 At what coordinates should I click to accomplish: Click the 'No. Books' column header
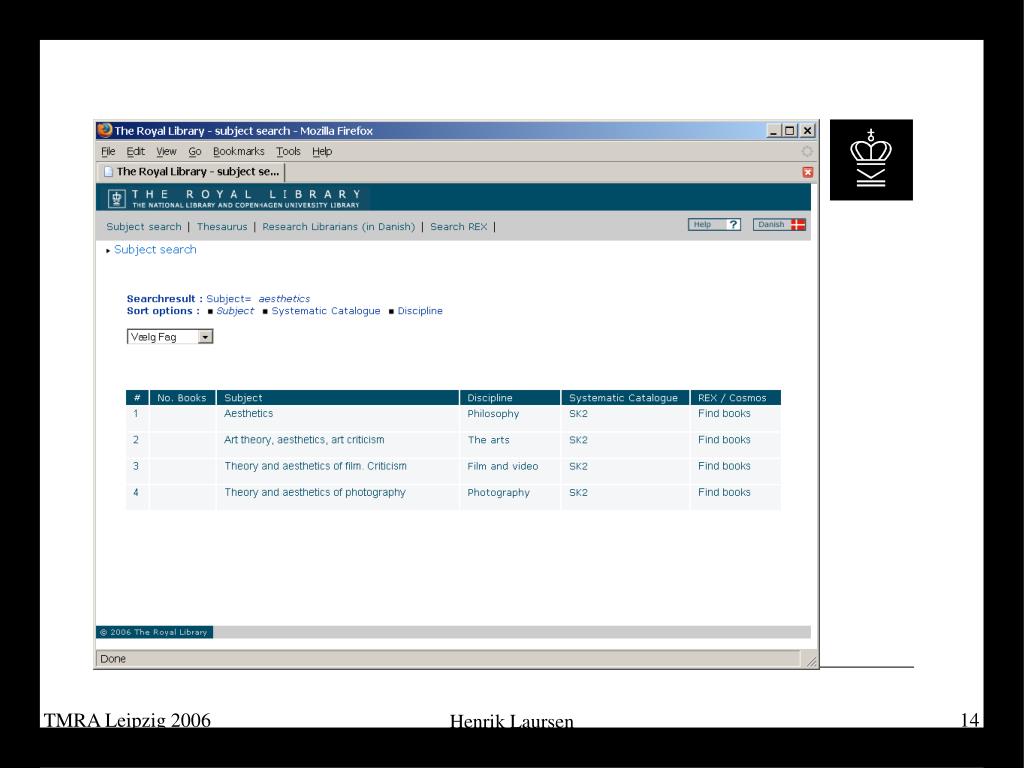(182, 398)
